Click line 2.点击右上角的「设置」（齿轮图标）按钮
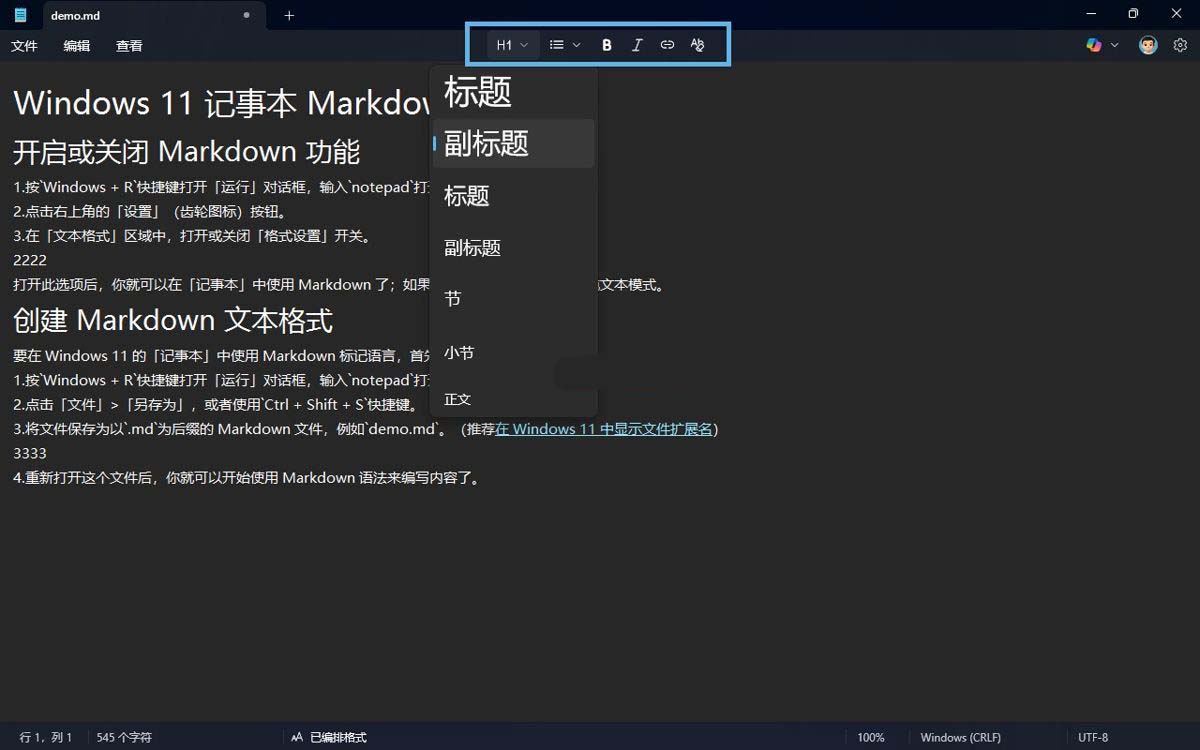 pos(151,211)
